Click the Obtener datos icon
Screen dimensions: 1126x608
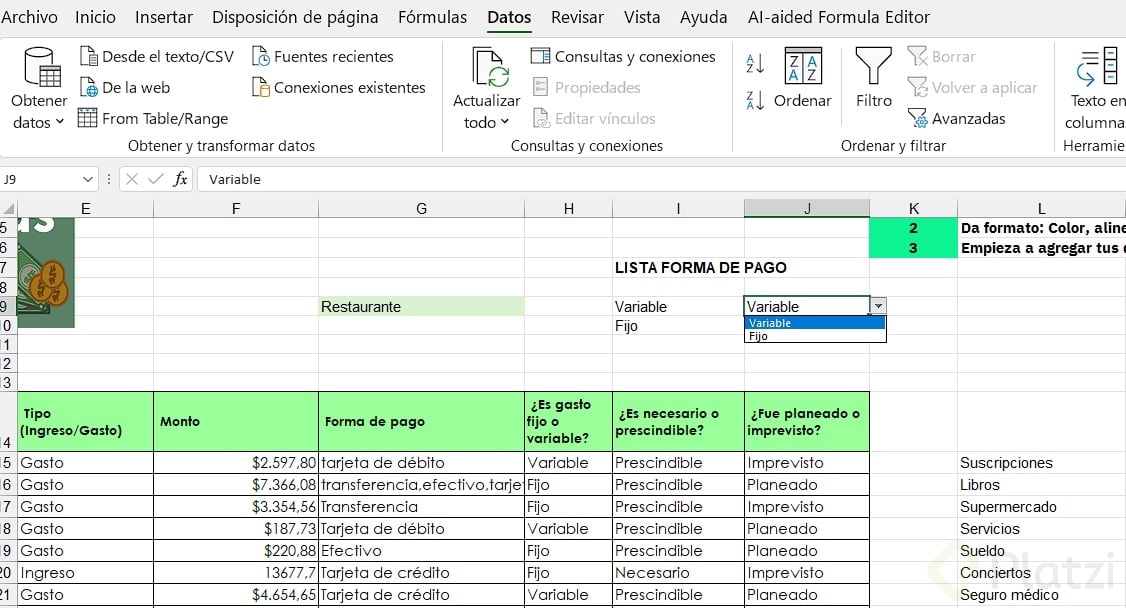[41, 68]
